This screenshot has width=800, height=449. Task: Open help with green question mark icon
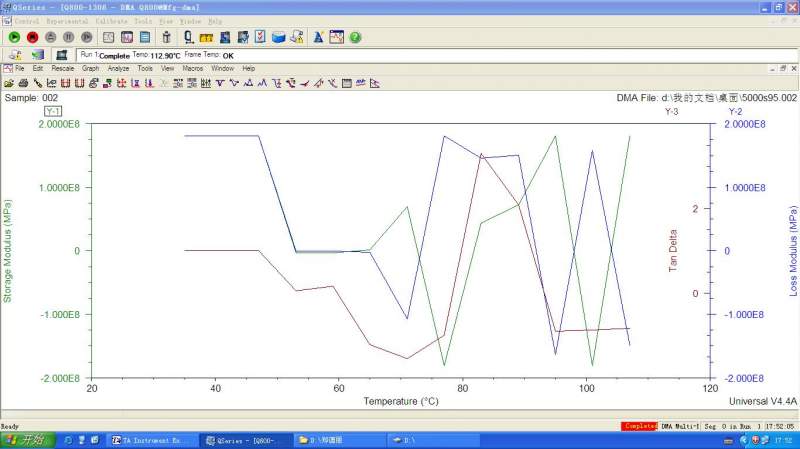(355, 37)
